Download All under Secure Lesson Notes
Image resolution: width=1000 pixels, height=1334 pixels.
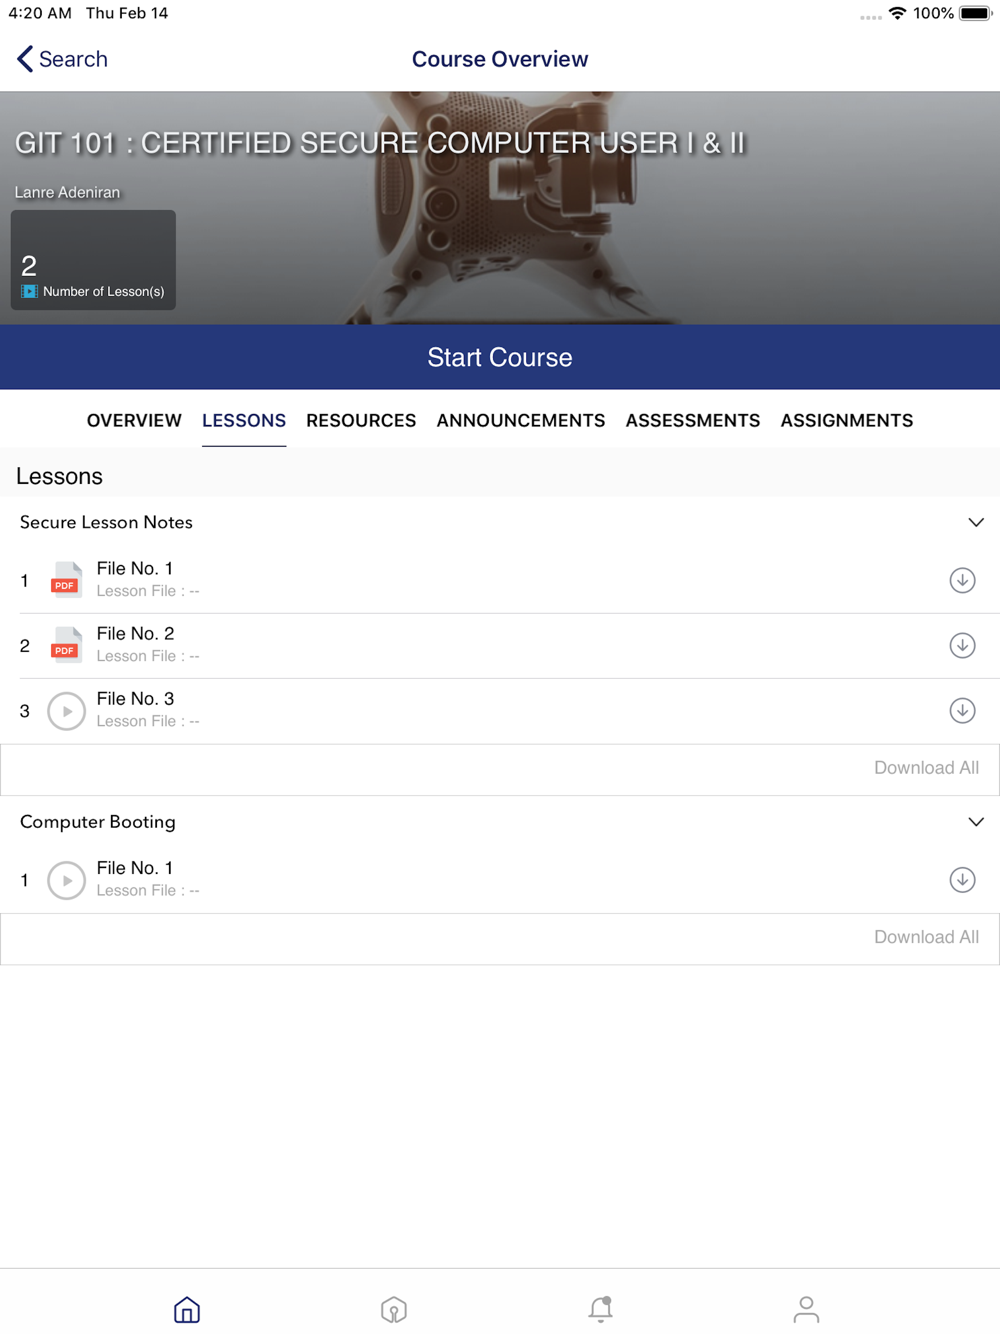click(x=926, y=768)
